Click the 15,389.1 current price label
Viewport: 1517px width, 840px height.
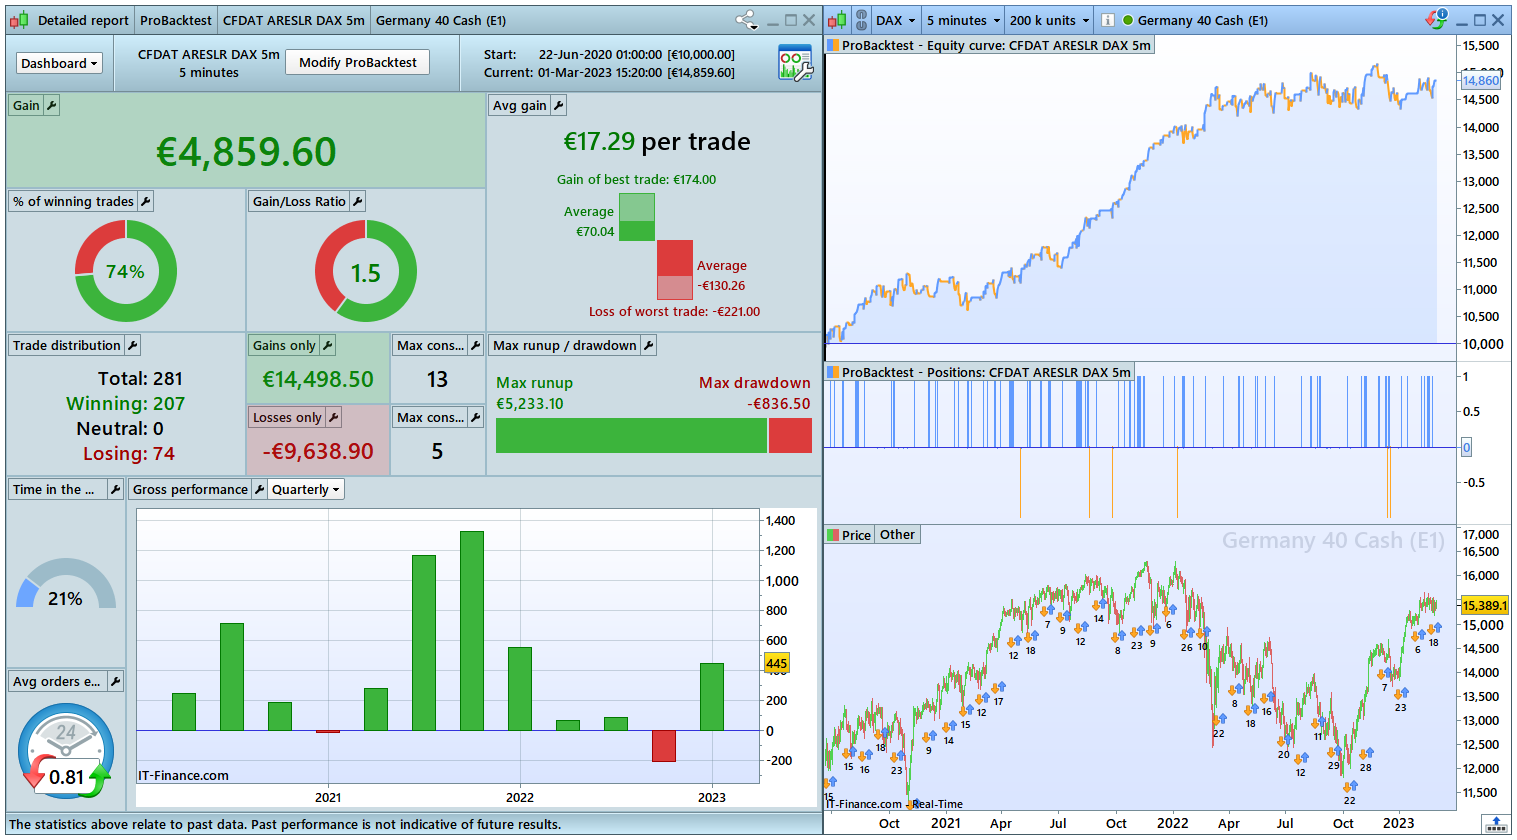tap(1484, 605)
